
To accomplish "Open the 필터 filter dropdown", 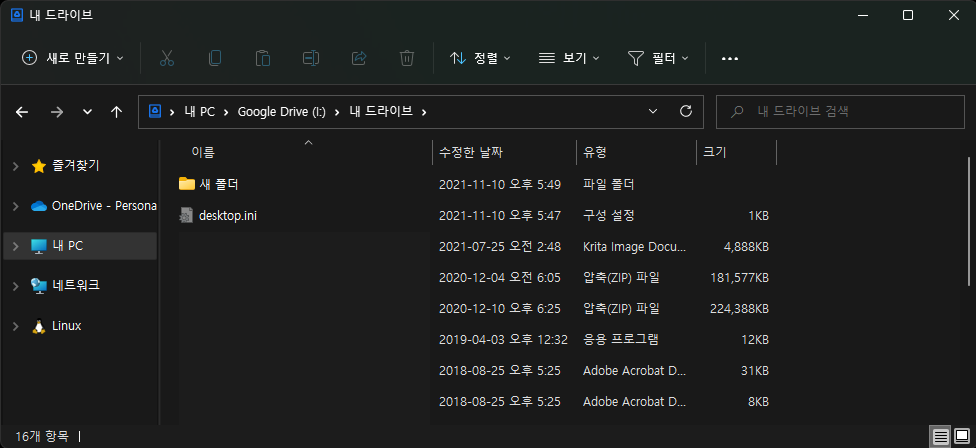I will [x=659, y=58].
